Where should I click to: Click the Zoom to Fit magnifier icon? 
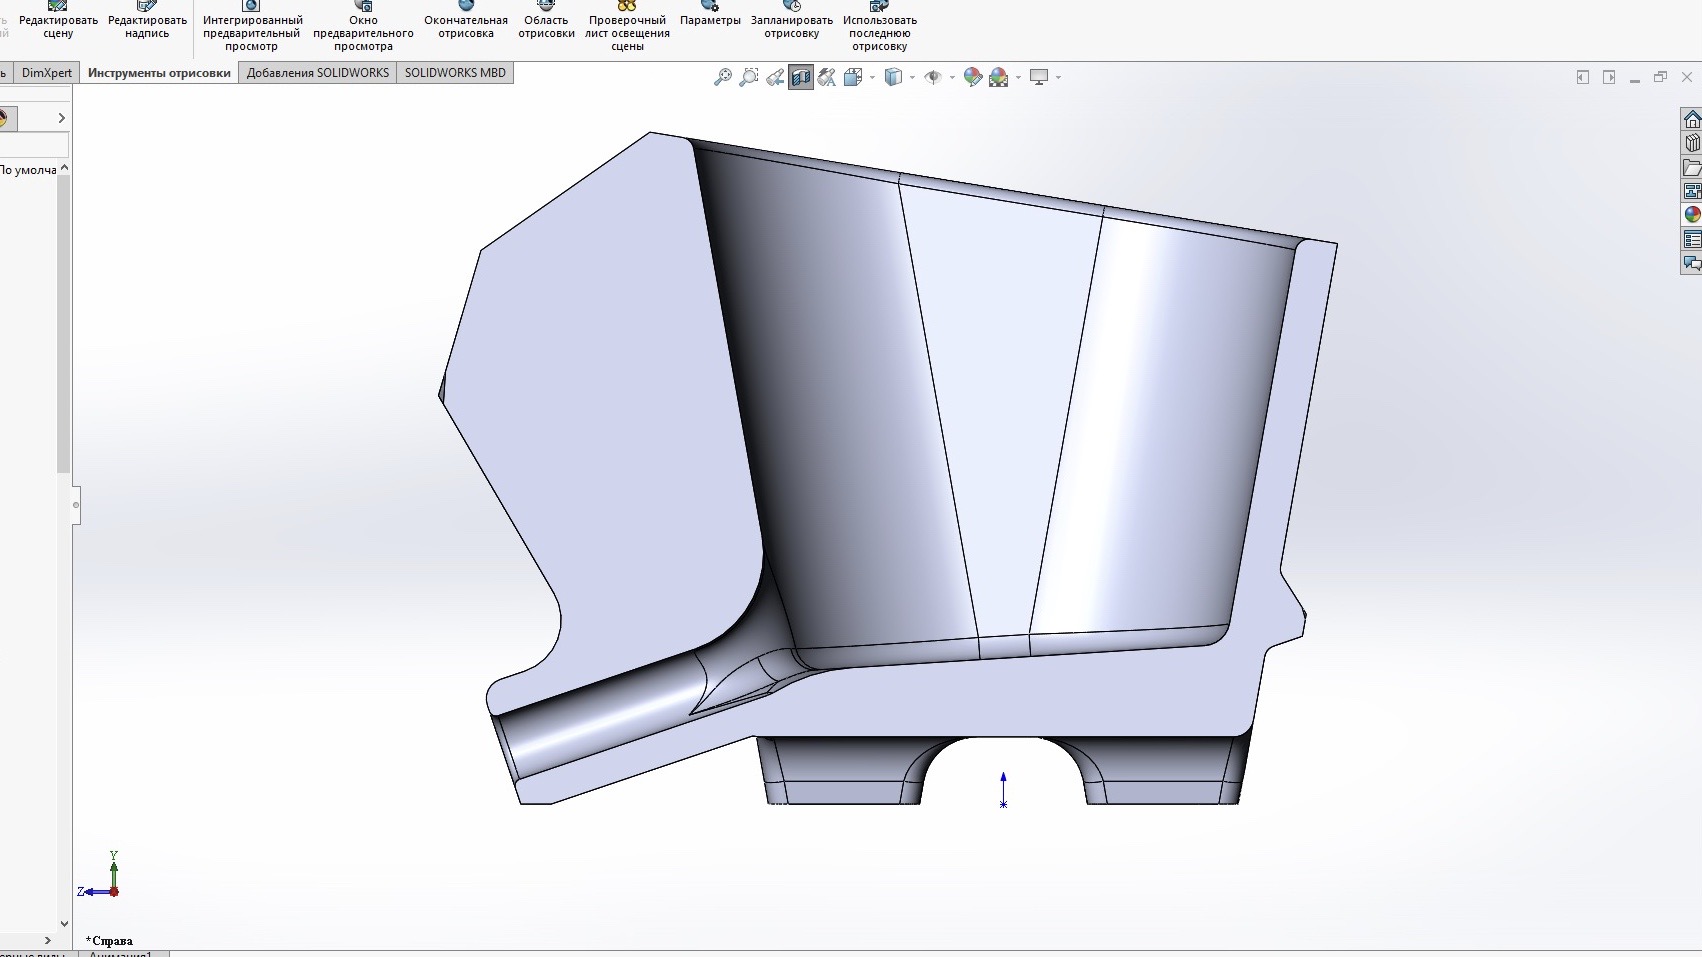pyautogui.click(x=722, y=77)
